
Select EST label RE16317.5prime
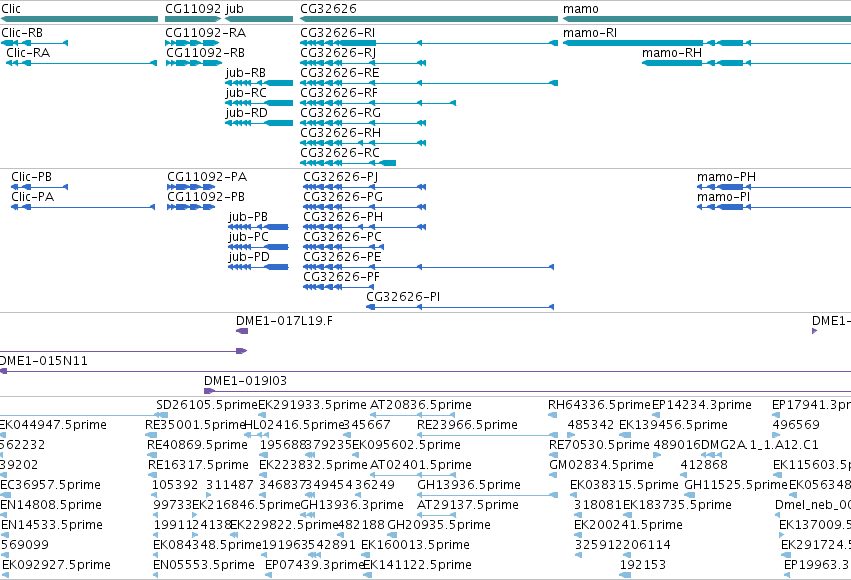[x=198, y=465]
